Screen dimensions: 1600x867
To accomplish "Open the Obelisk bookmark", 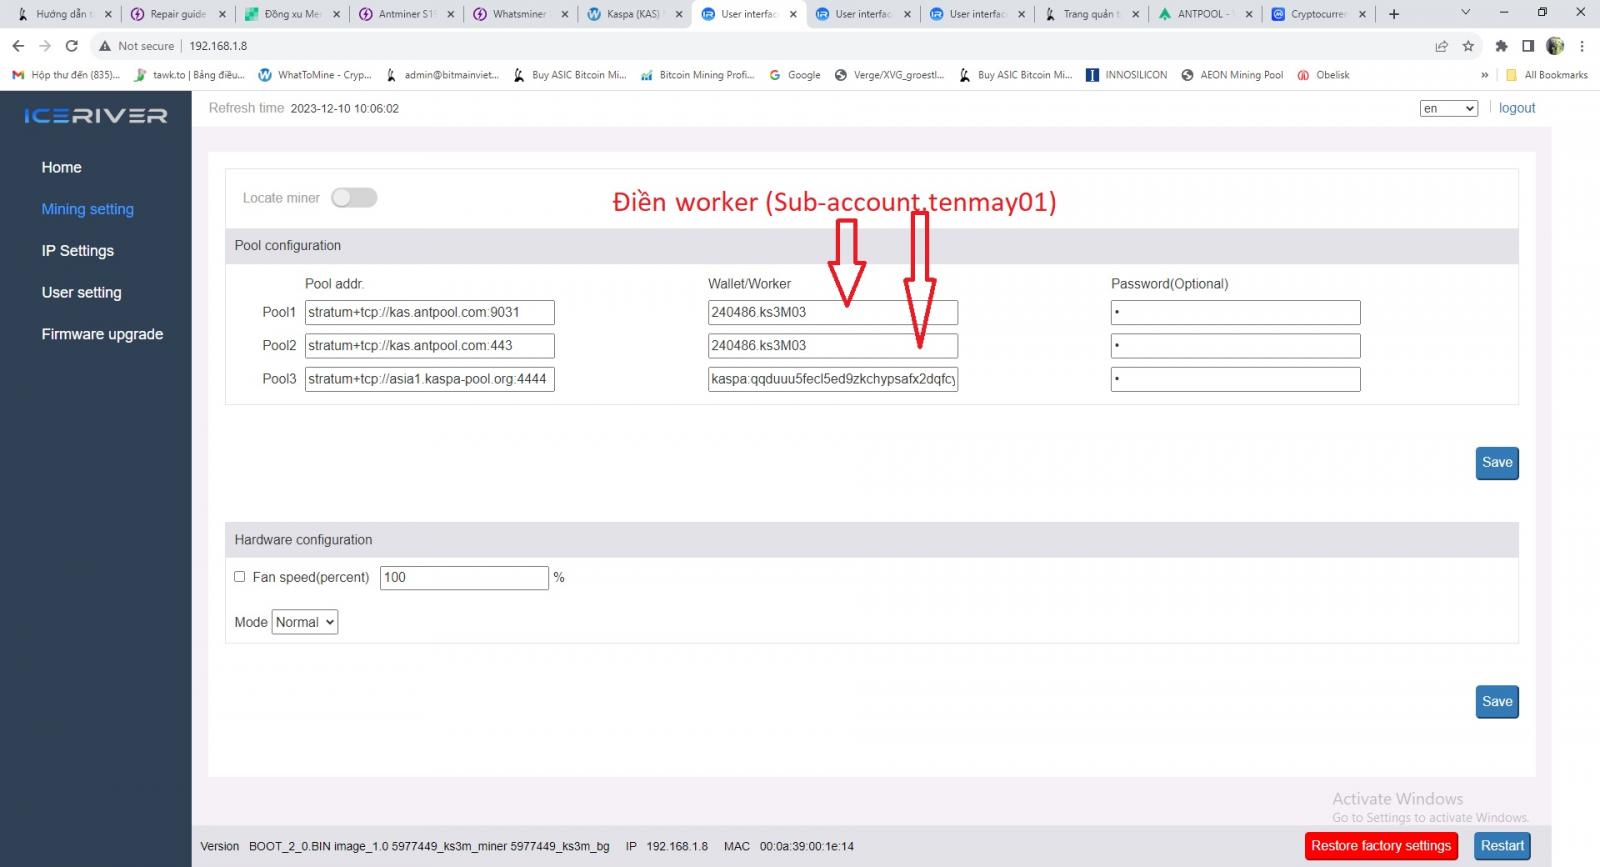I will coord(1324,75).
